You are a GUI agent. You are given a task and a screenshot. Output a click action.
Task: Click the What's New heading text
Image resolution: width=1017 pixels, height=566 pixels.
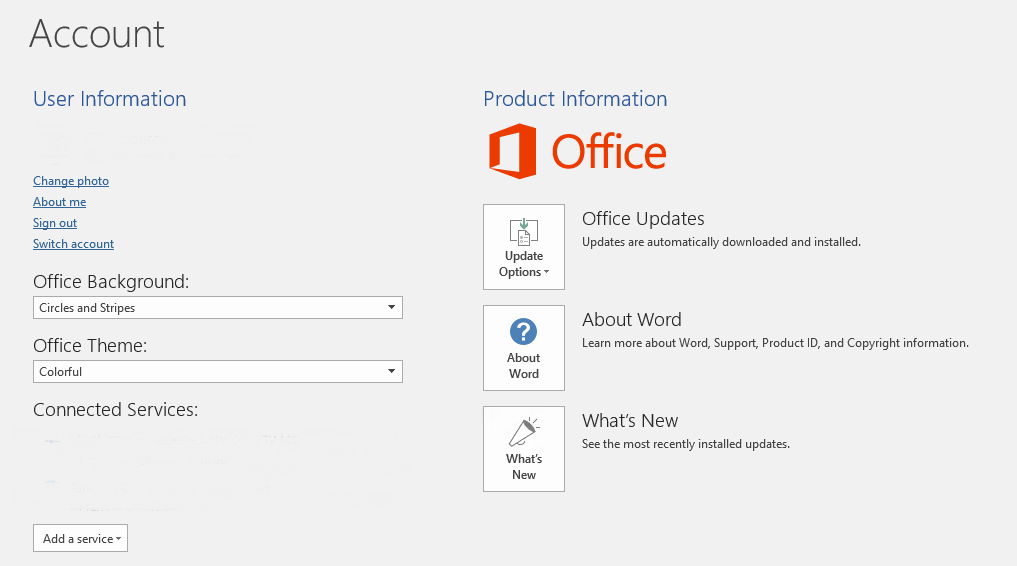(630, 421)
